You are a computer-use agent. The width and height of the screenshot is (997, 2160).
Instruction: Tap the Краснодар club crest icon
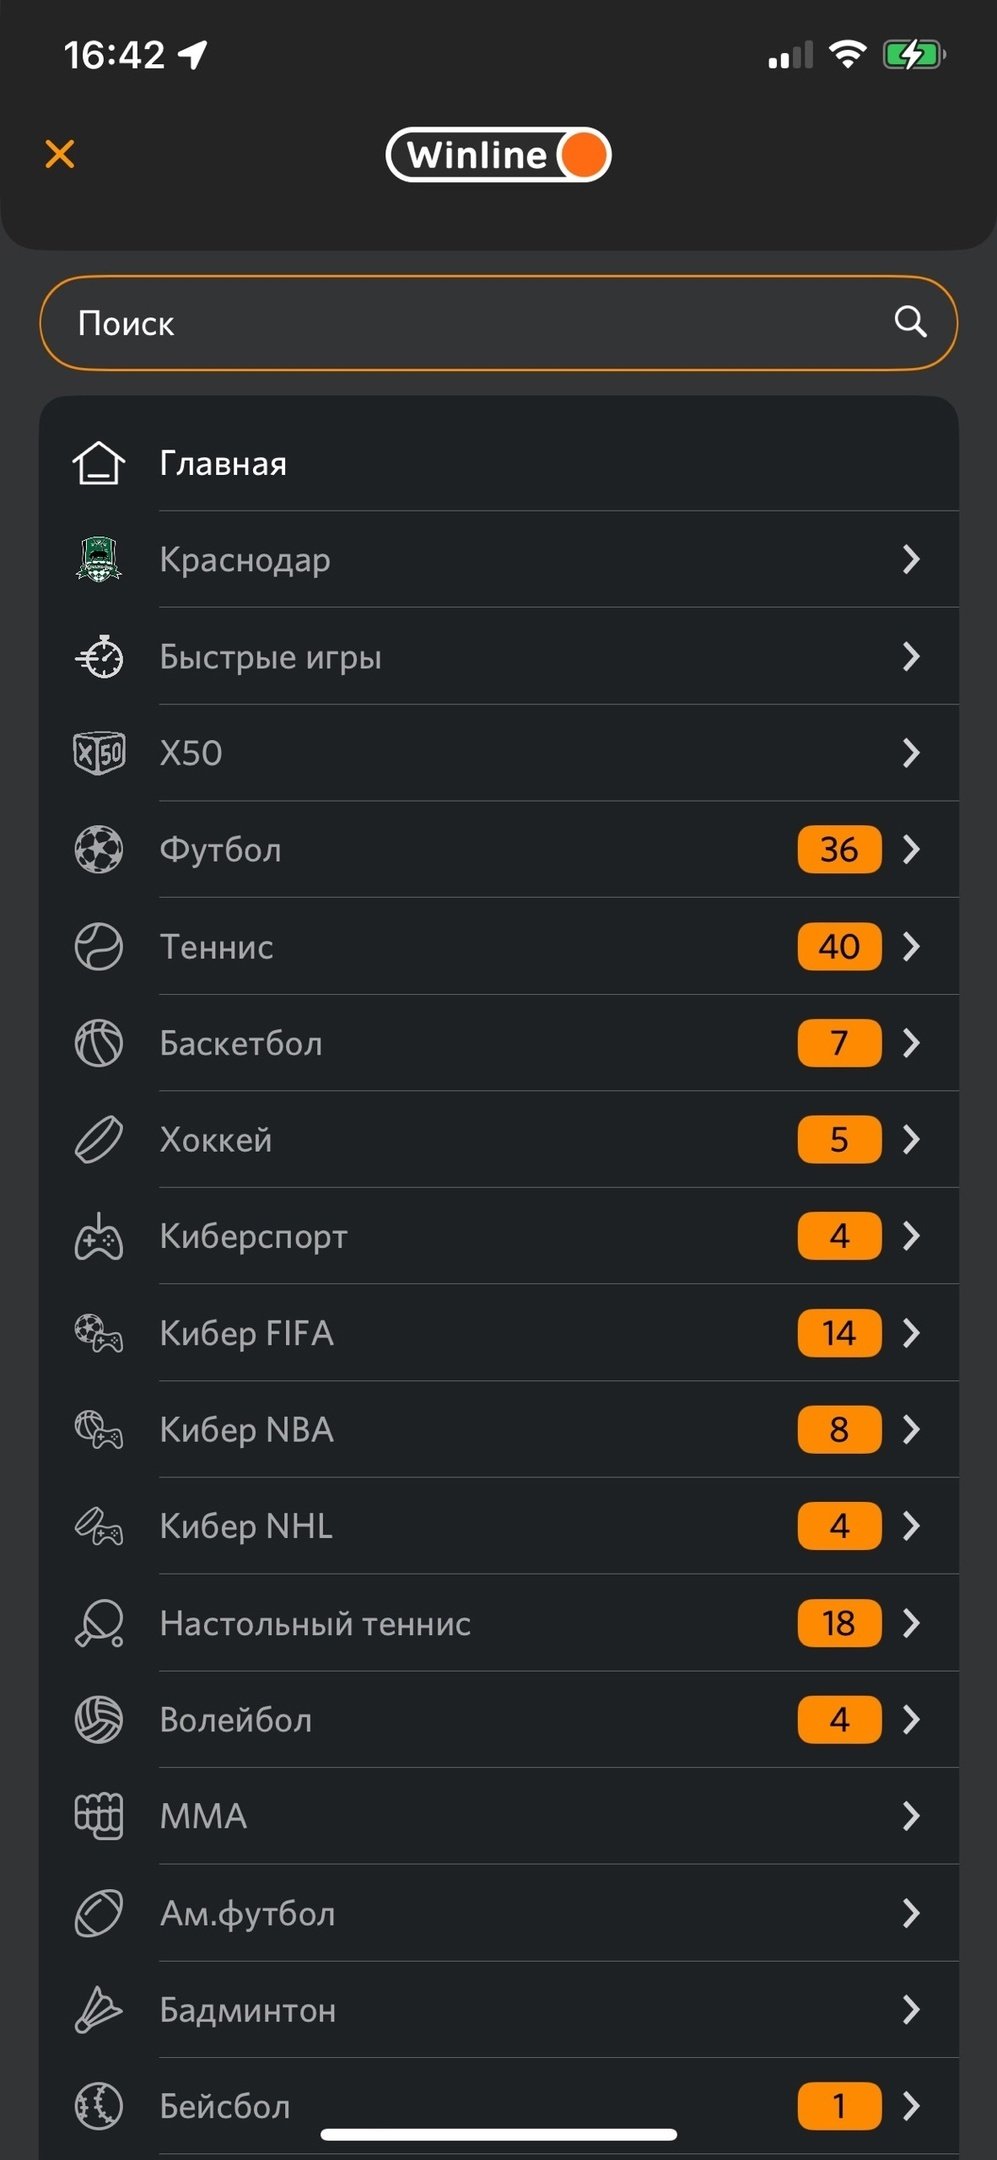pos(99,559)
